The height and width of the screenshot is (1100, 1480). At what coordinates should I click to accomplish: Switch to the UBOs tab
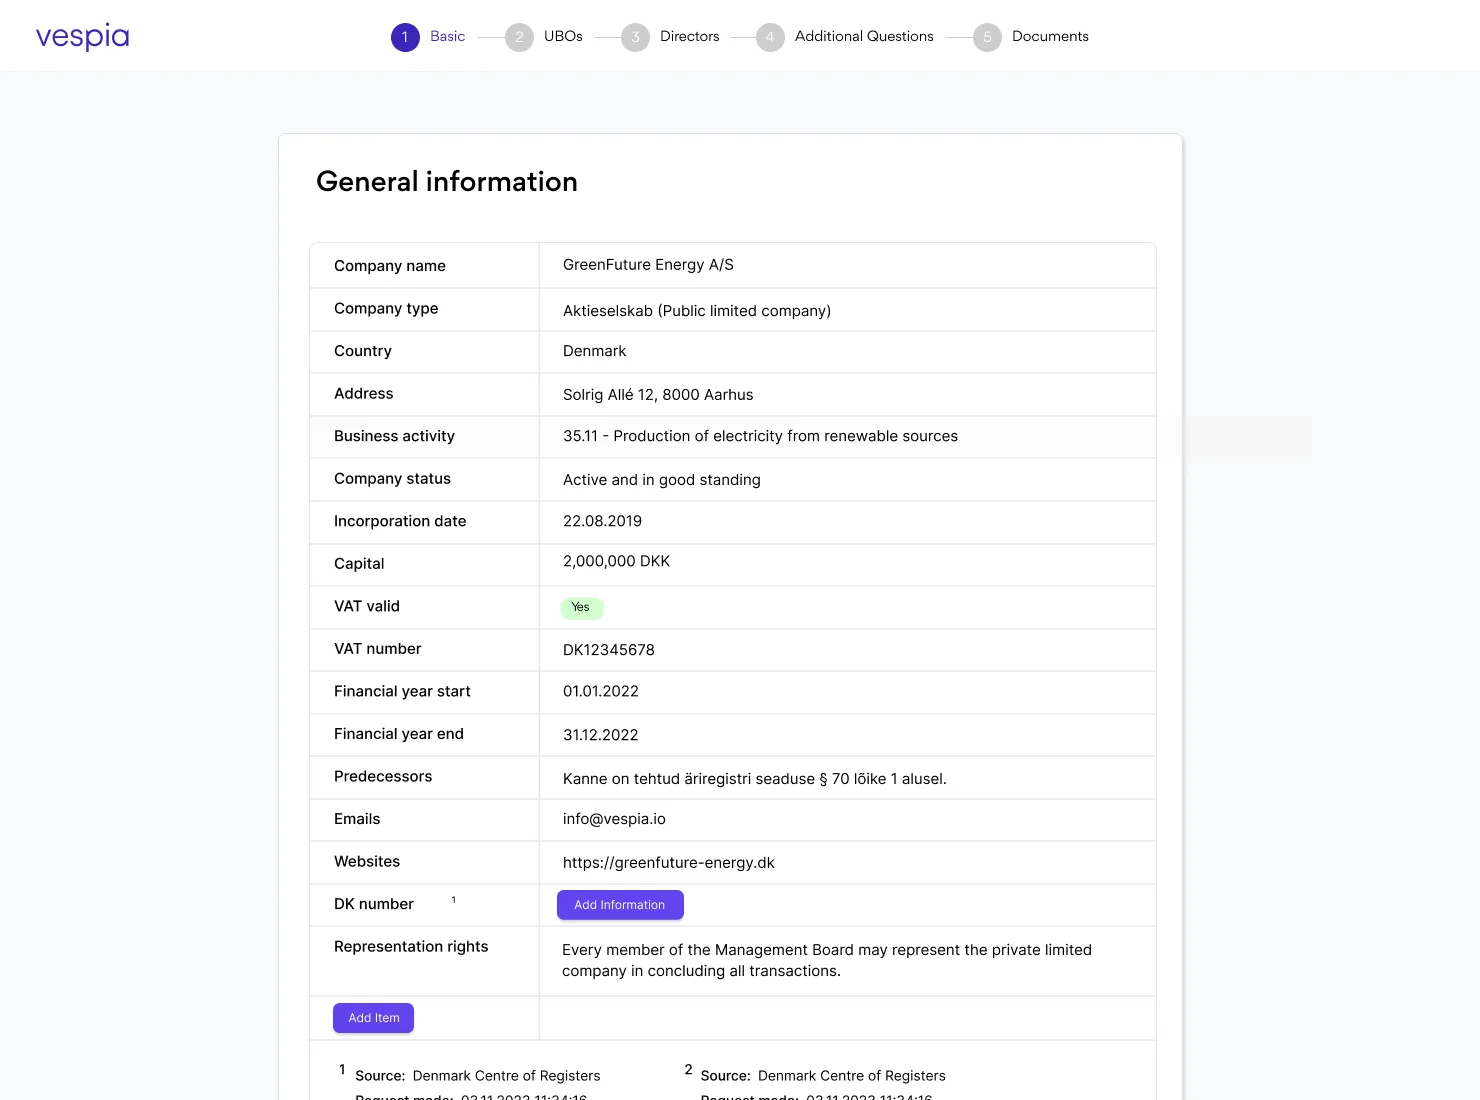[x=563, y=36]
